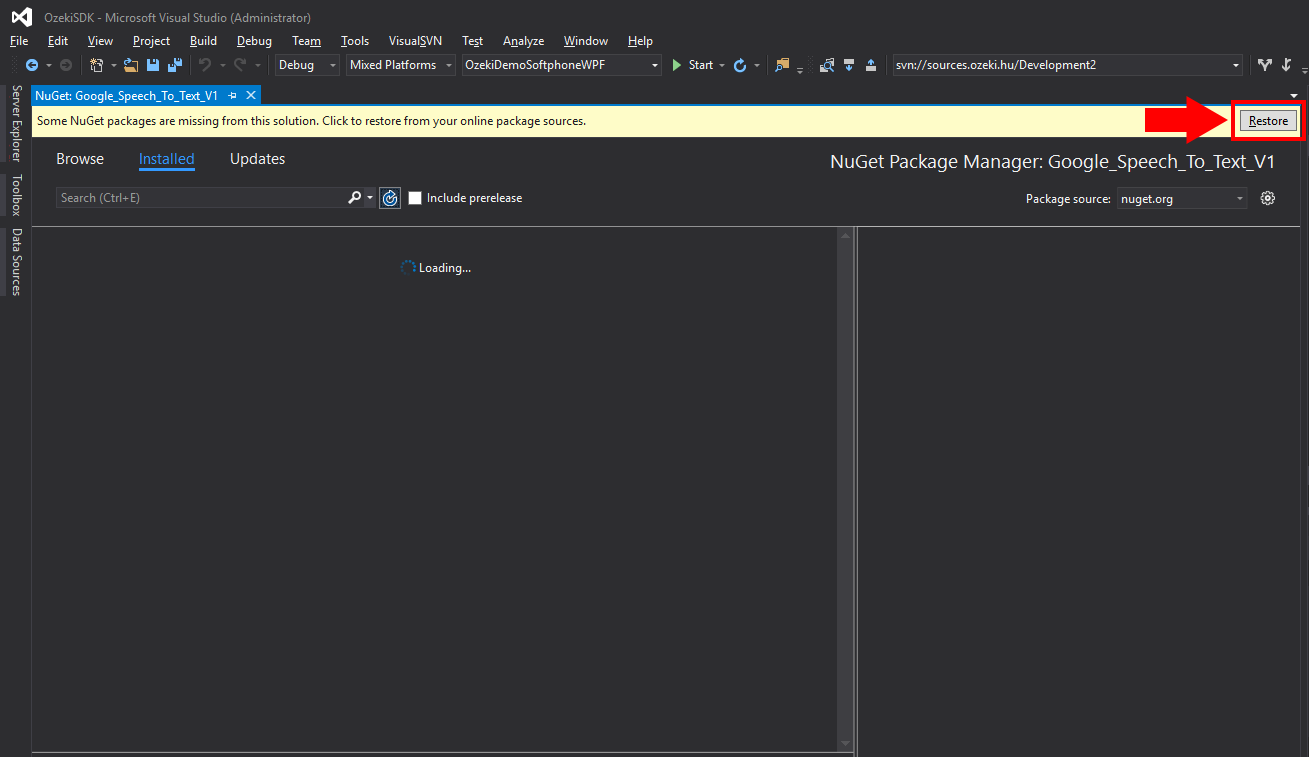Click the Redo arrow icon
The image size is (1309, 757).
point(240,65)
